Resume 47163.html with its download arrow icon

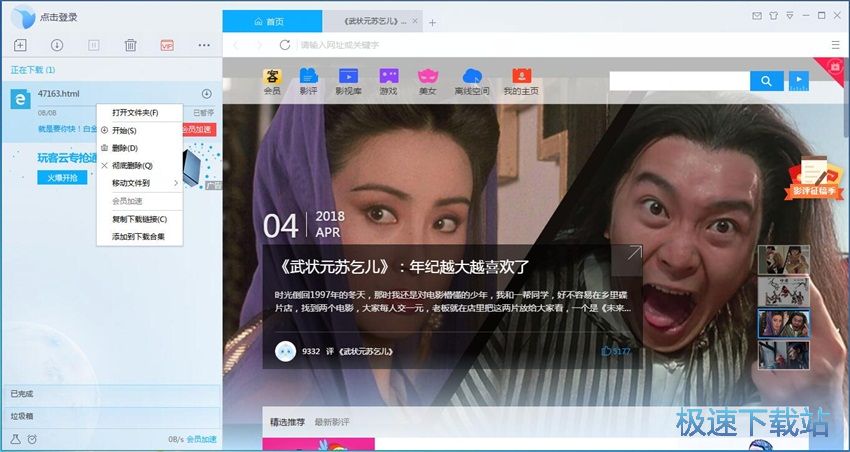(x=207, y=94)
